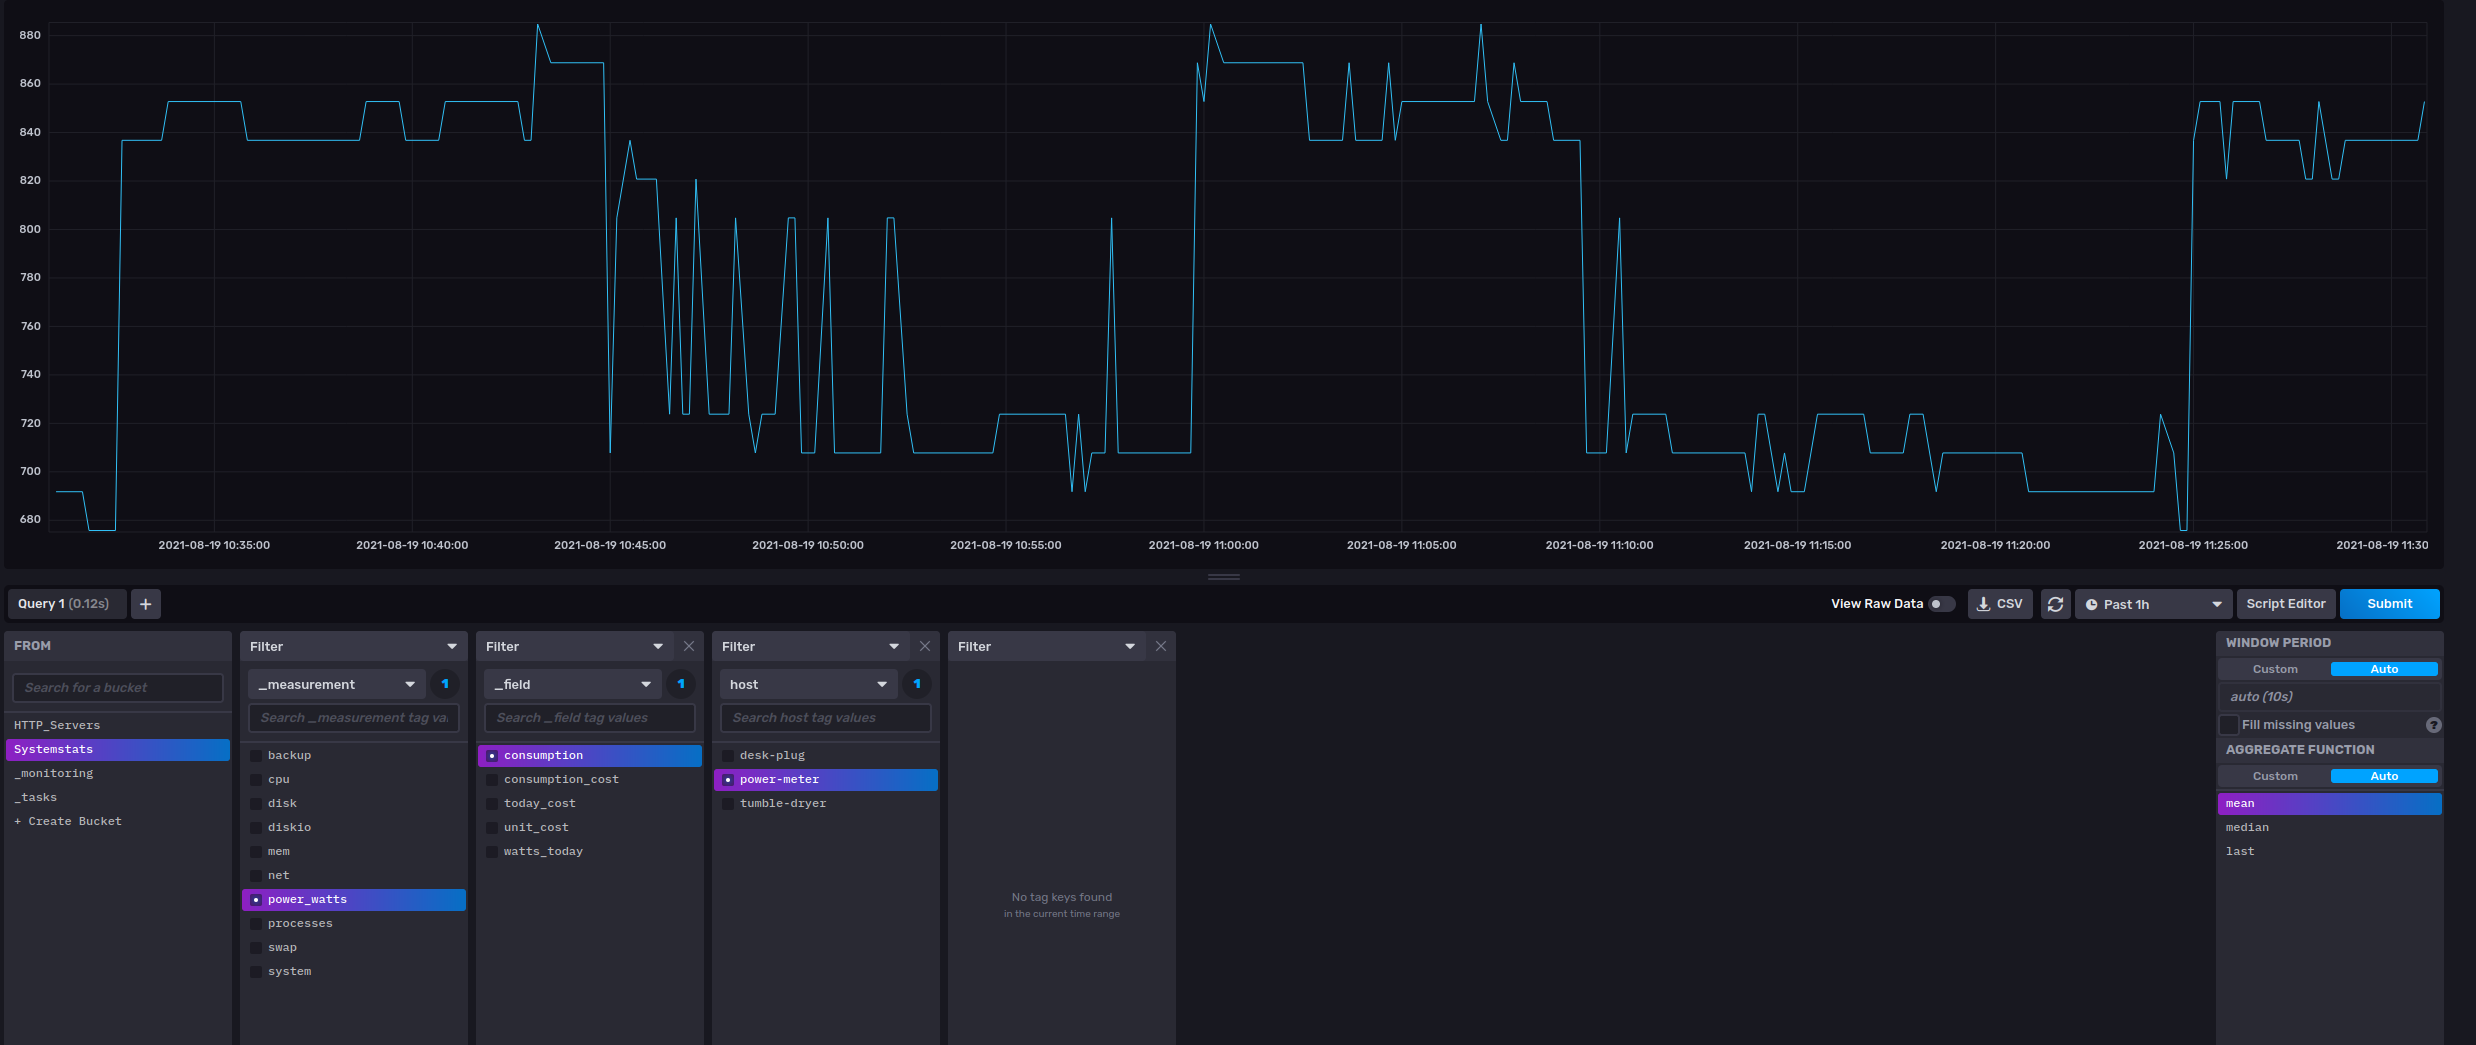
Task: Open the _field tag key dropdown
Action: pyautogui.click(x=573, y=684)
